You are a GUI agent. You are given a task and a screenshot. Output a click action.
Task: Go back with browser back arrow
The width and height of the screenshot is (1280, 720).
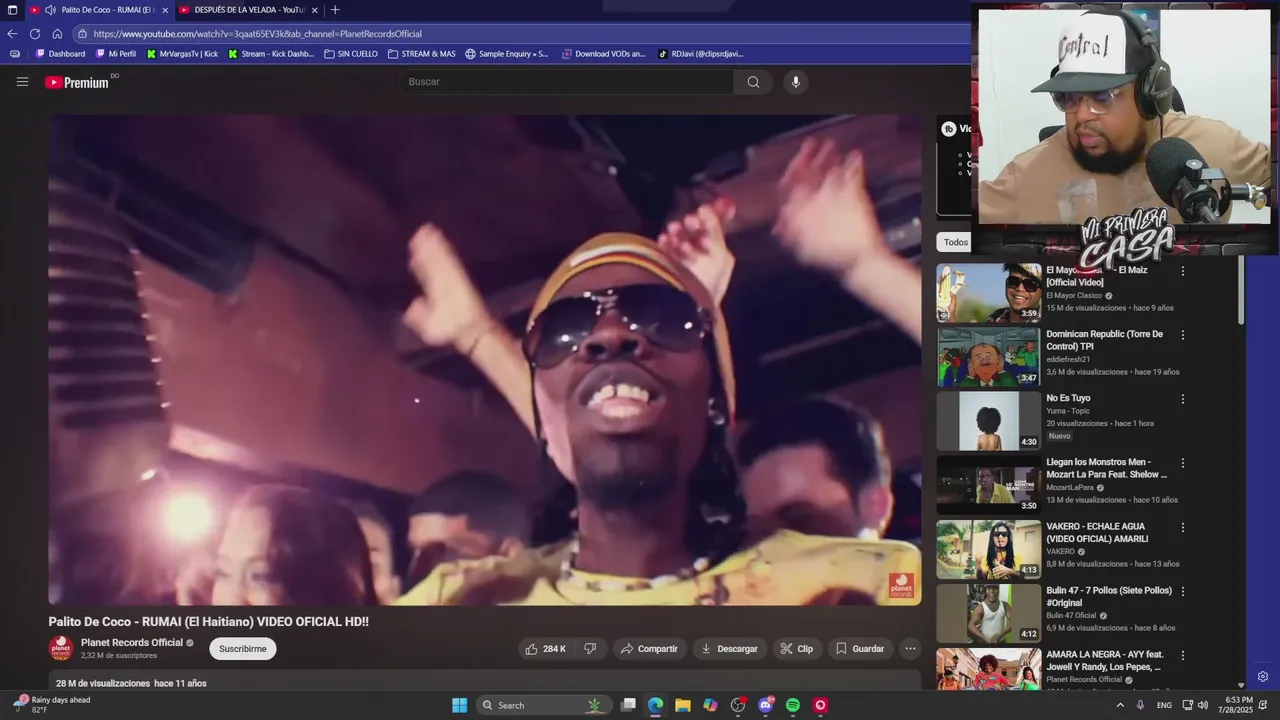click(x=12, y=33)
